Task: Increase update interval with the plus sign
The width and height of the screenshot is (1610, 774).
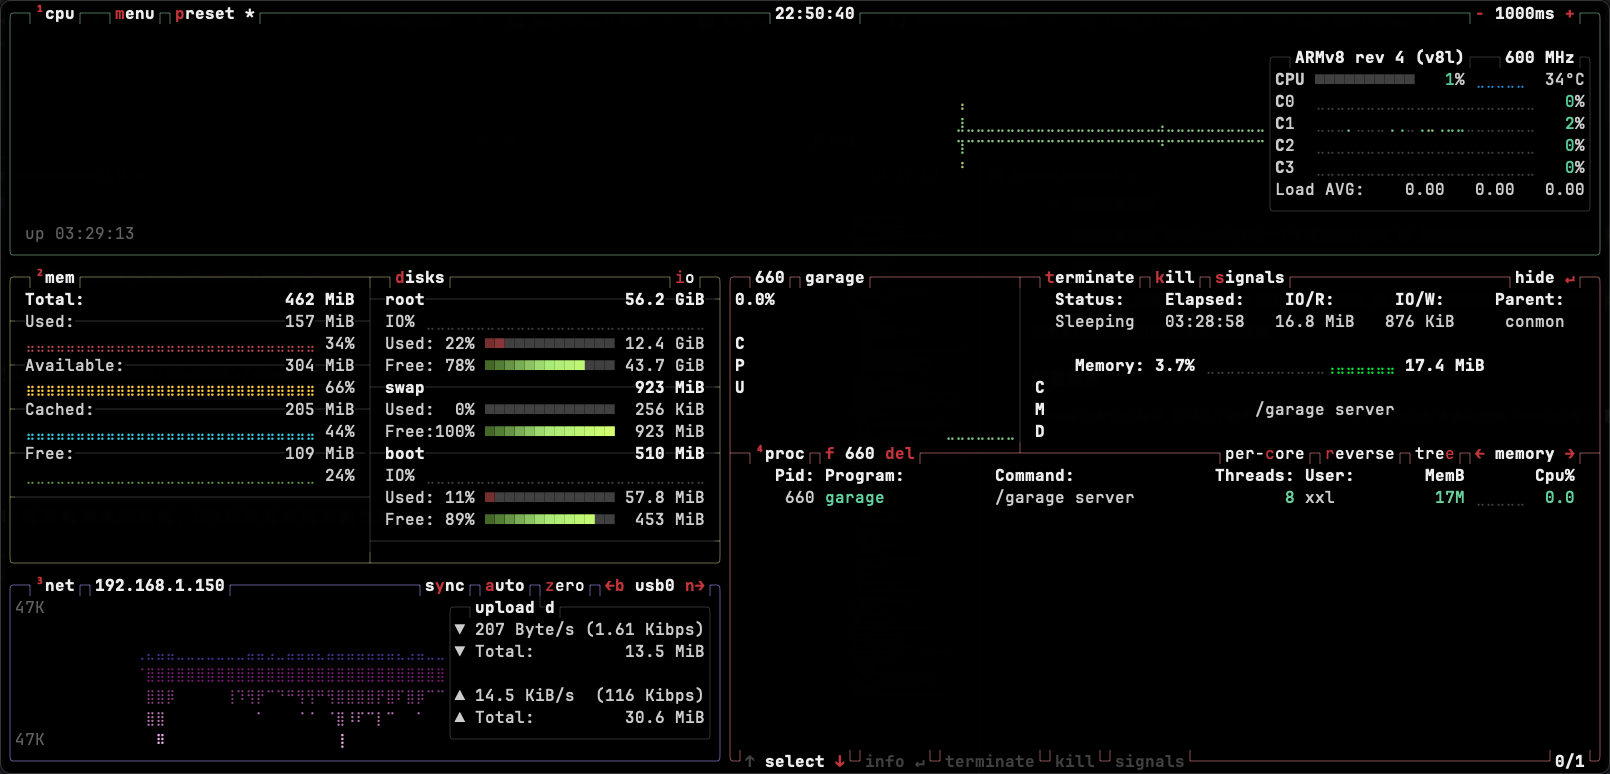Action: (x=1570, y=14)
